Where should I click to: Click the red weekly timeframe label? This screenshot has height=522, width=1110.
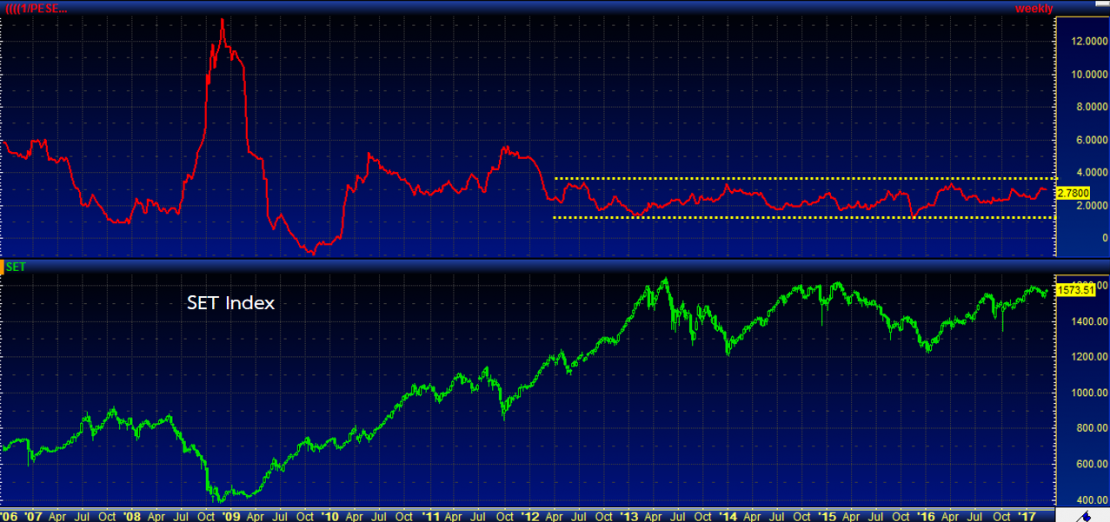coord(1033,8)
